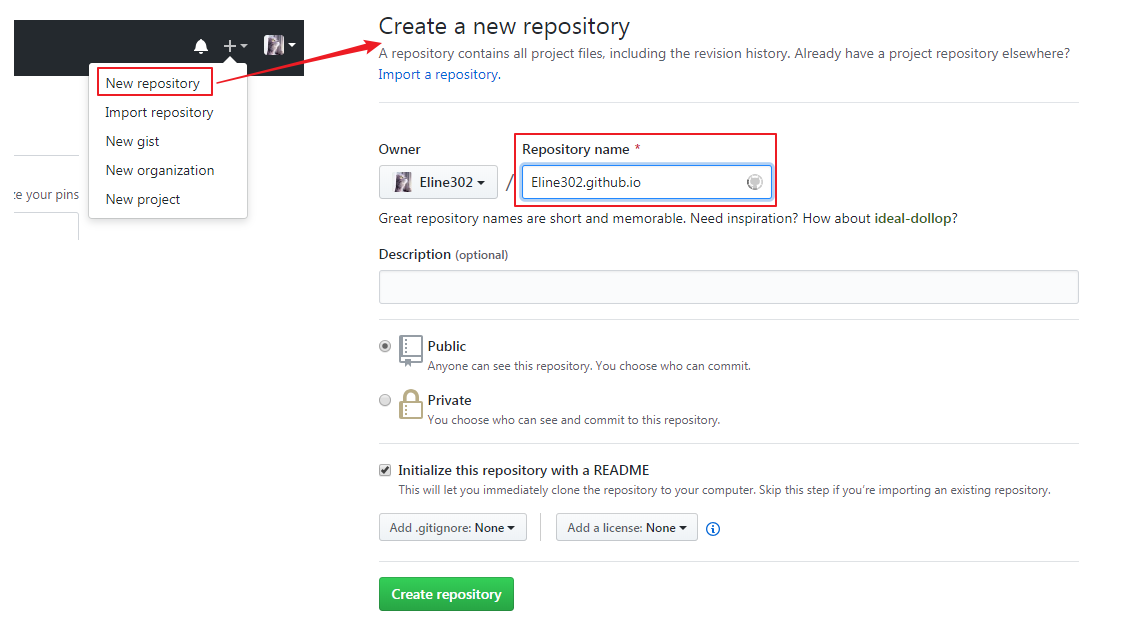1146x628 pixels.
Task: Click text 'Anyone can see this repository'
Action: pyautogui.click(x=510, y=366)
